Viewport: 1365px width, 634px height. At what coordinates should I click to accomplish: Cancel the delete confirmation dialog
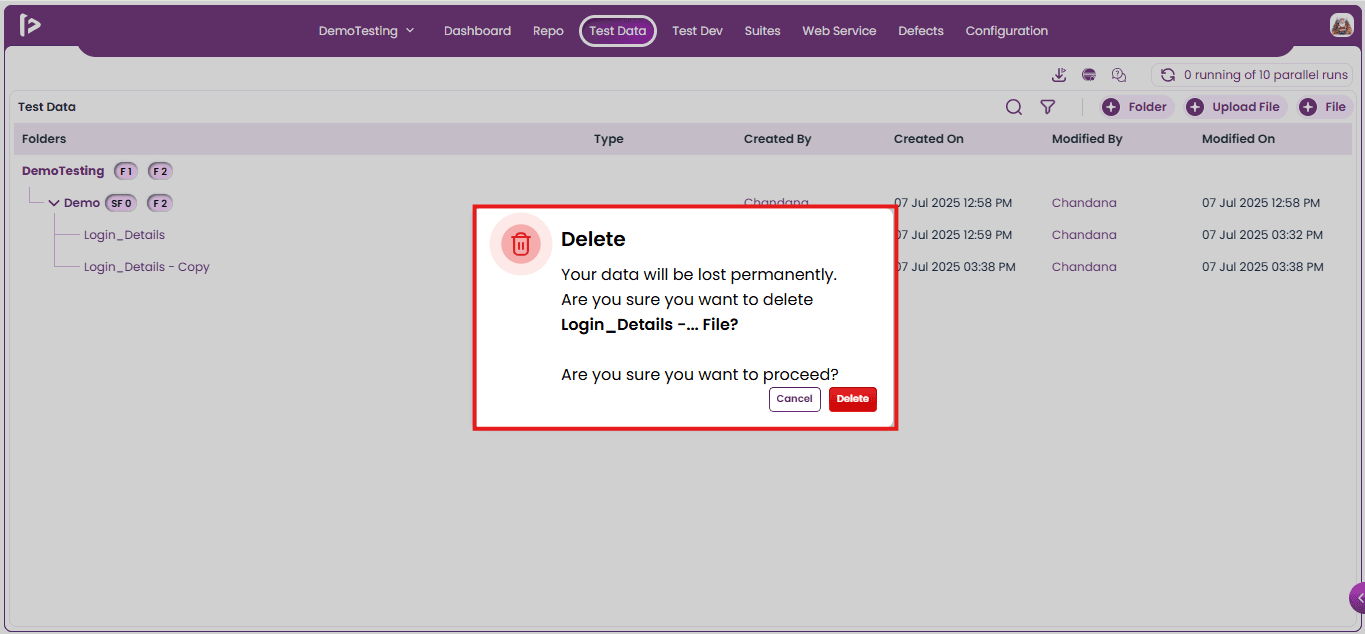click(x=795, y=399)
